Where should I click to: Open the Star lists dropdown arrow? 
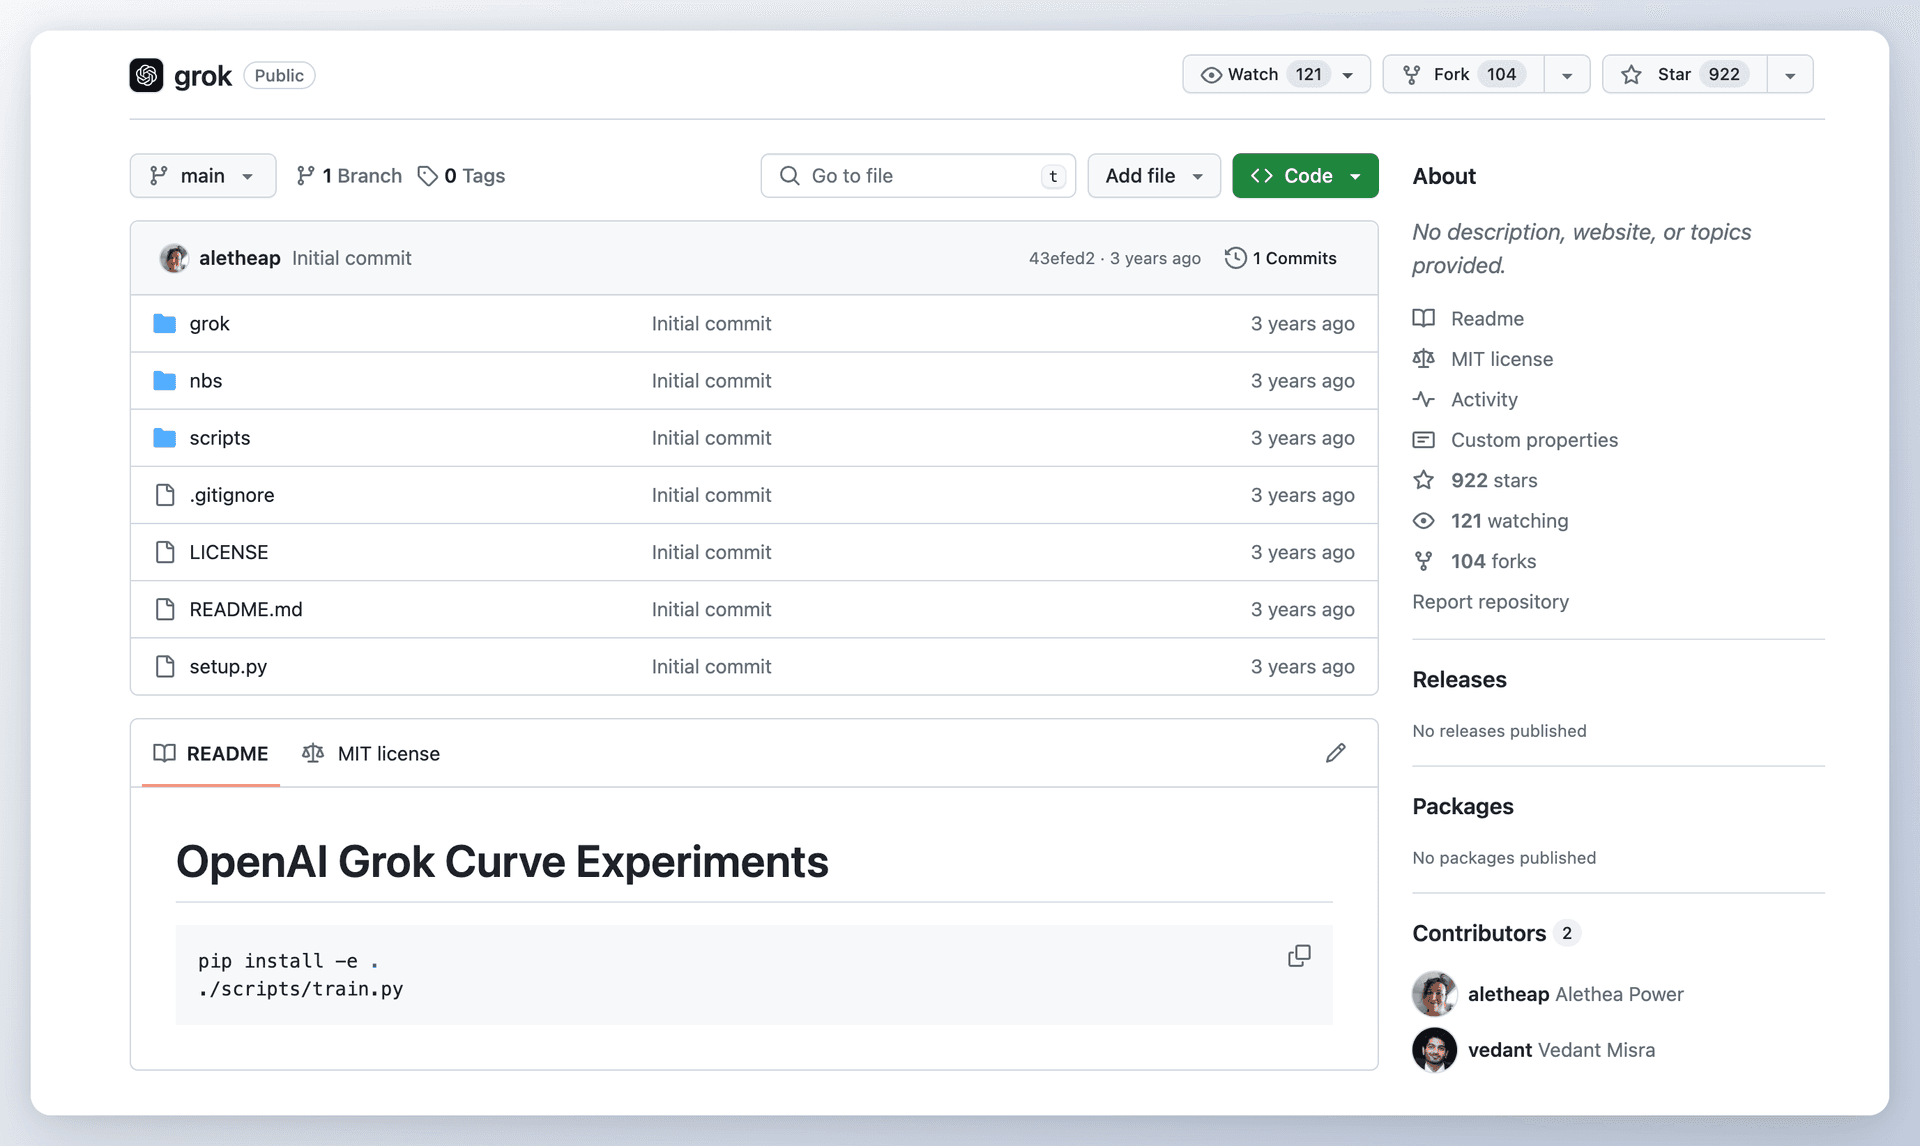(1790, 75)
